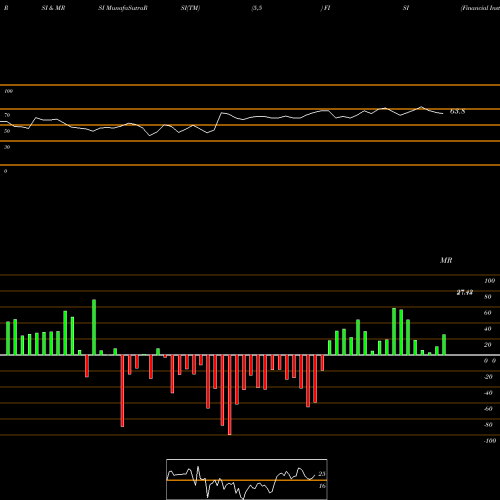Click the 80 label on the MR right axis
500x500 pixels.
click(x=488, y=297)
